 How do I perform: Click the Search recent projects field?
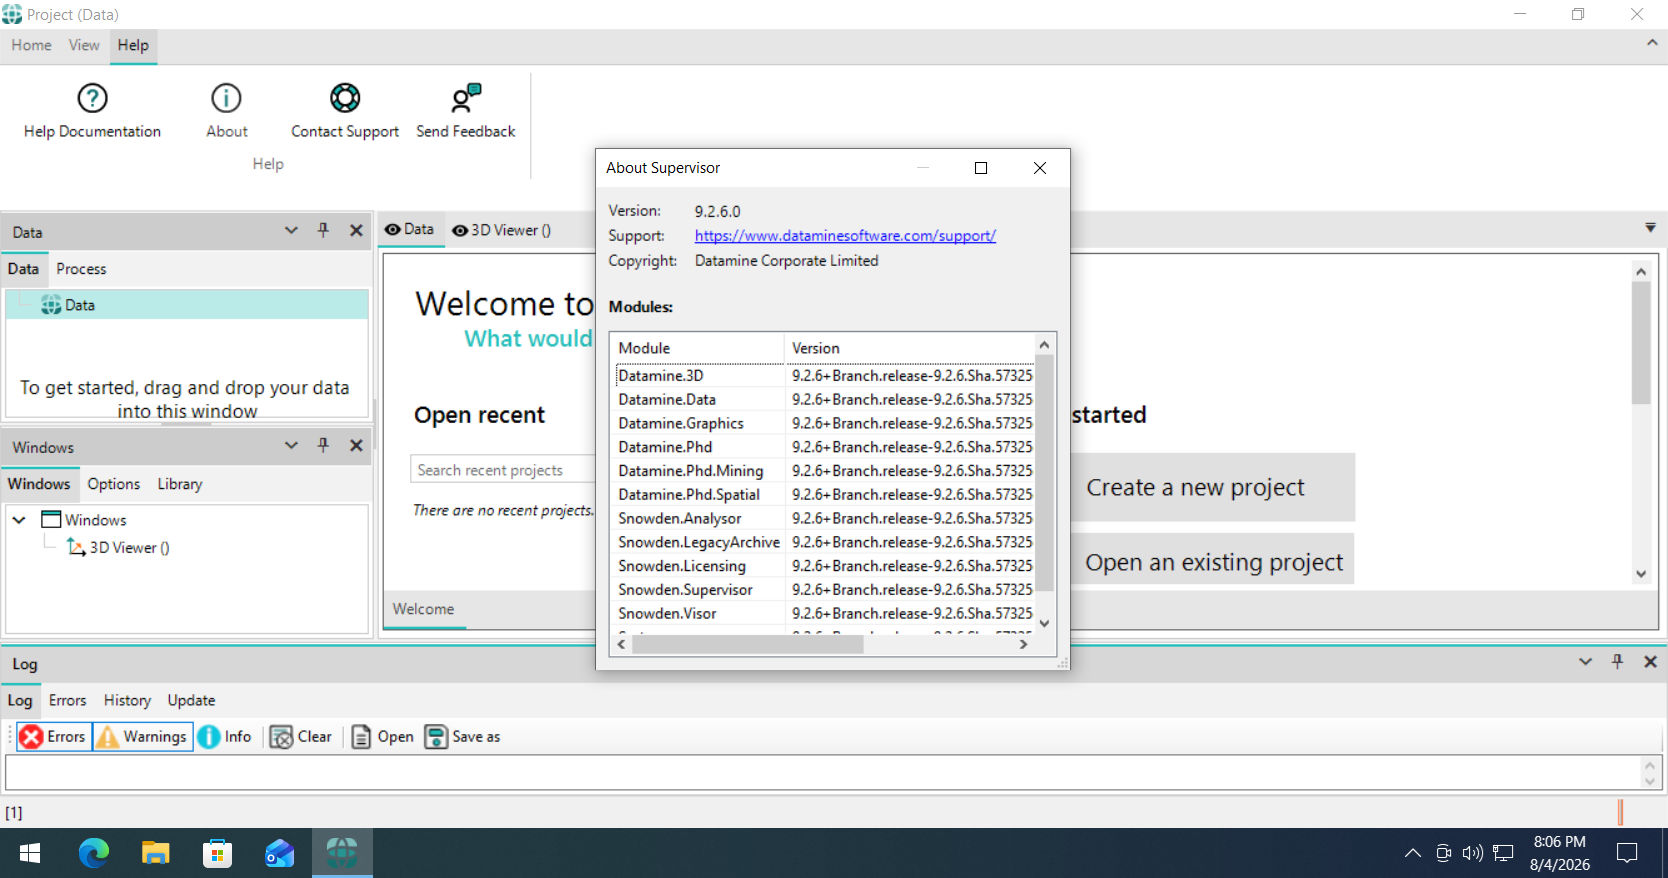pos(502,470)
